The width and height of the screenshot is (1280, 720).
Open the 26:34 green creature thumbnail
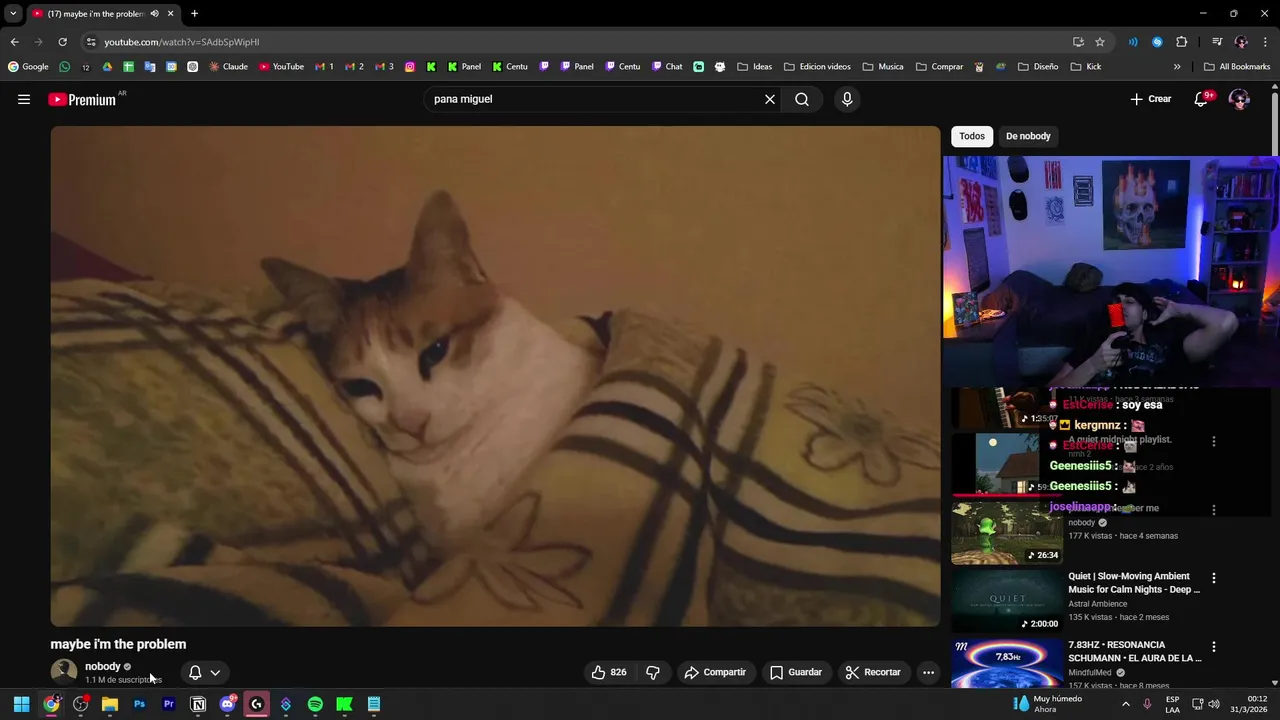(1006, 532)
